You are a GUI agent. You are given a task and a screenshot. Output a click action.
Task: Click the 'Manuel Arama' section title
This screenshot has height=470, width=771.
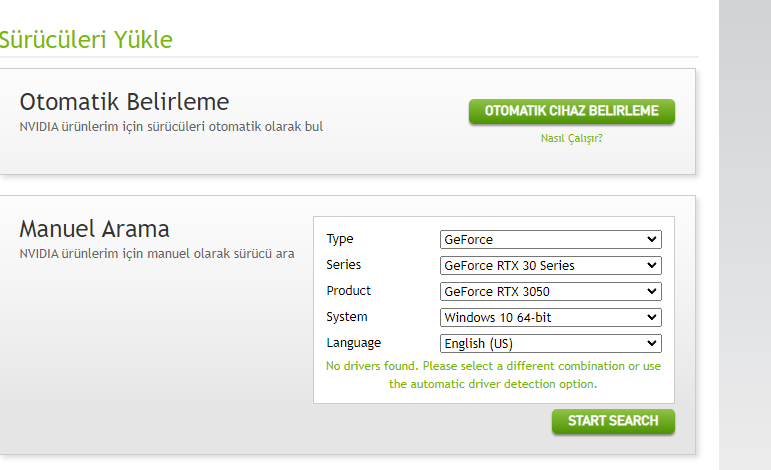tap(94, 229)
